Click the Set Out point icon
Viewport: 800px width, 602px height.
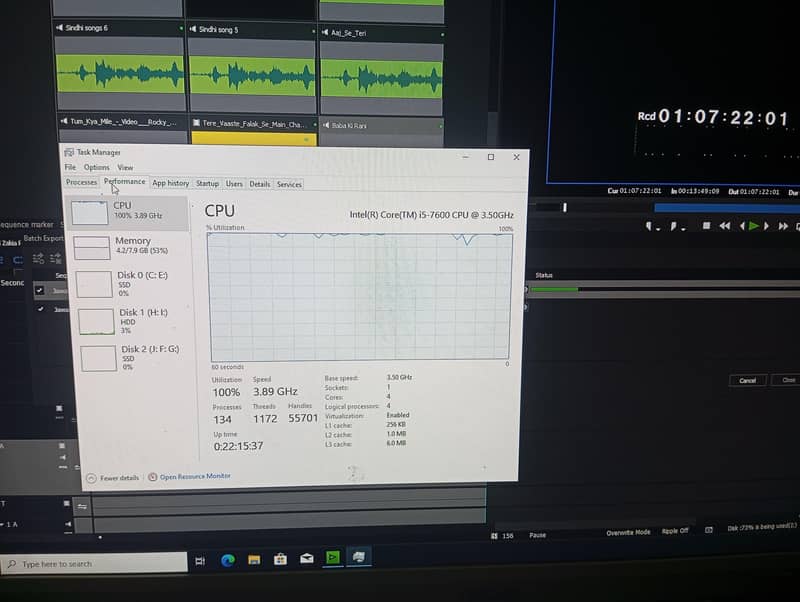[673, 225]
